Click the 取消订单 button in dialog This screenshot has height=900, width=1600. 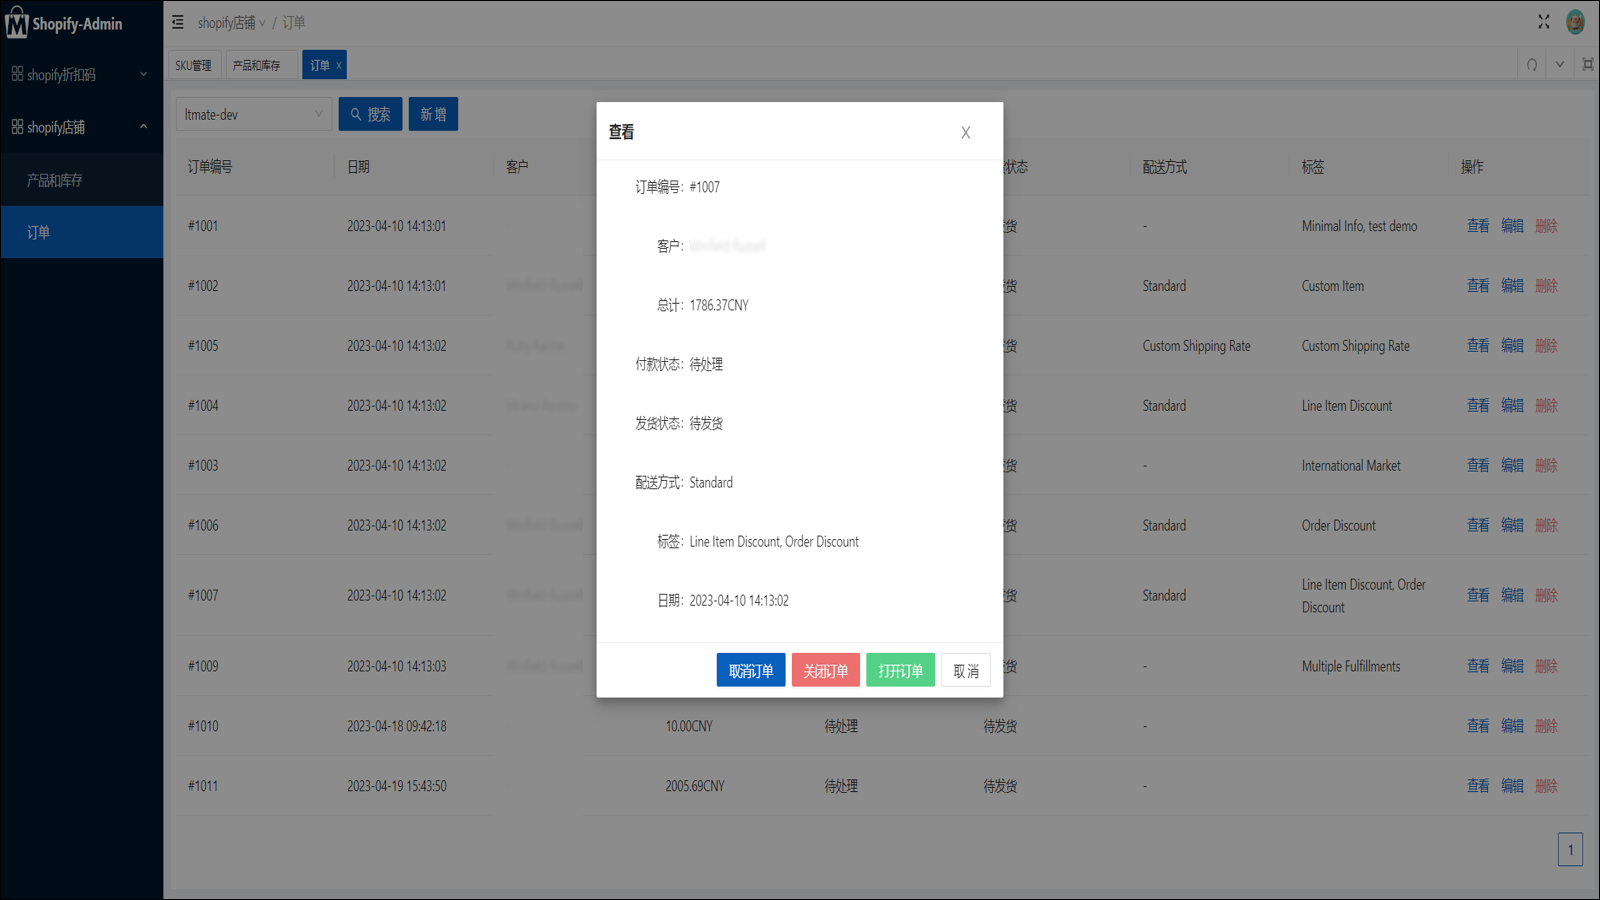751,671
